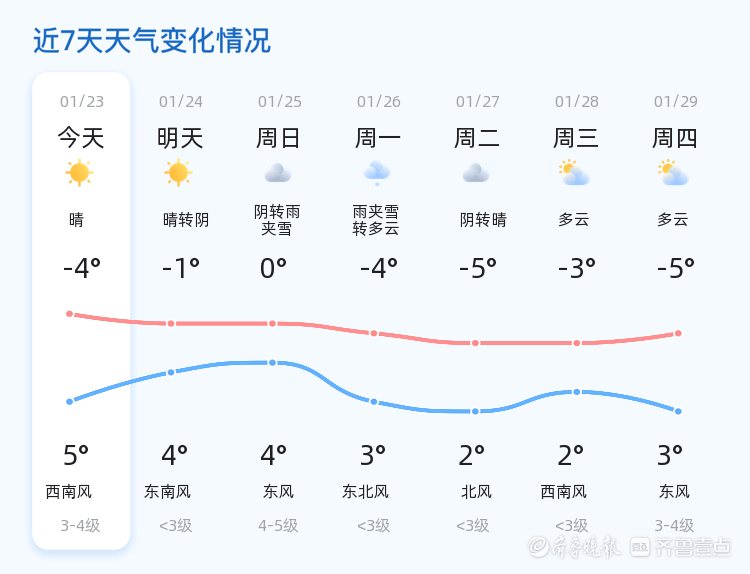The width and height of the screenshot is (750, 574).
Task: Click the blue curve point above 周日's 4°
Action: (272, 362)
